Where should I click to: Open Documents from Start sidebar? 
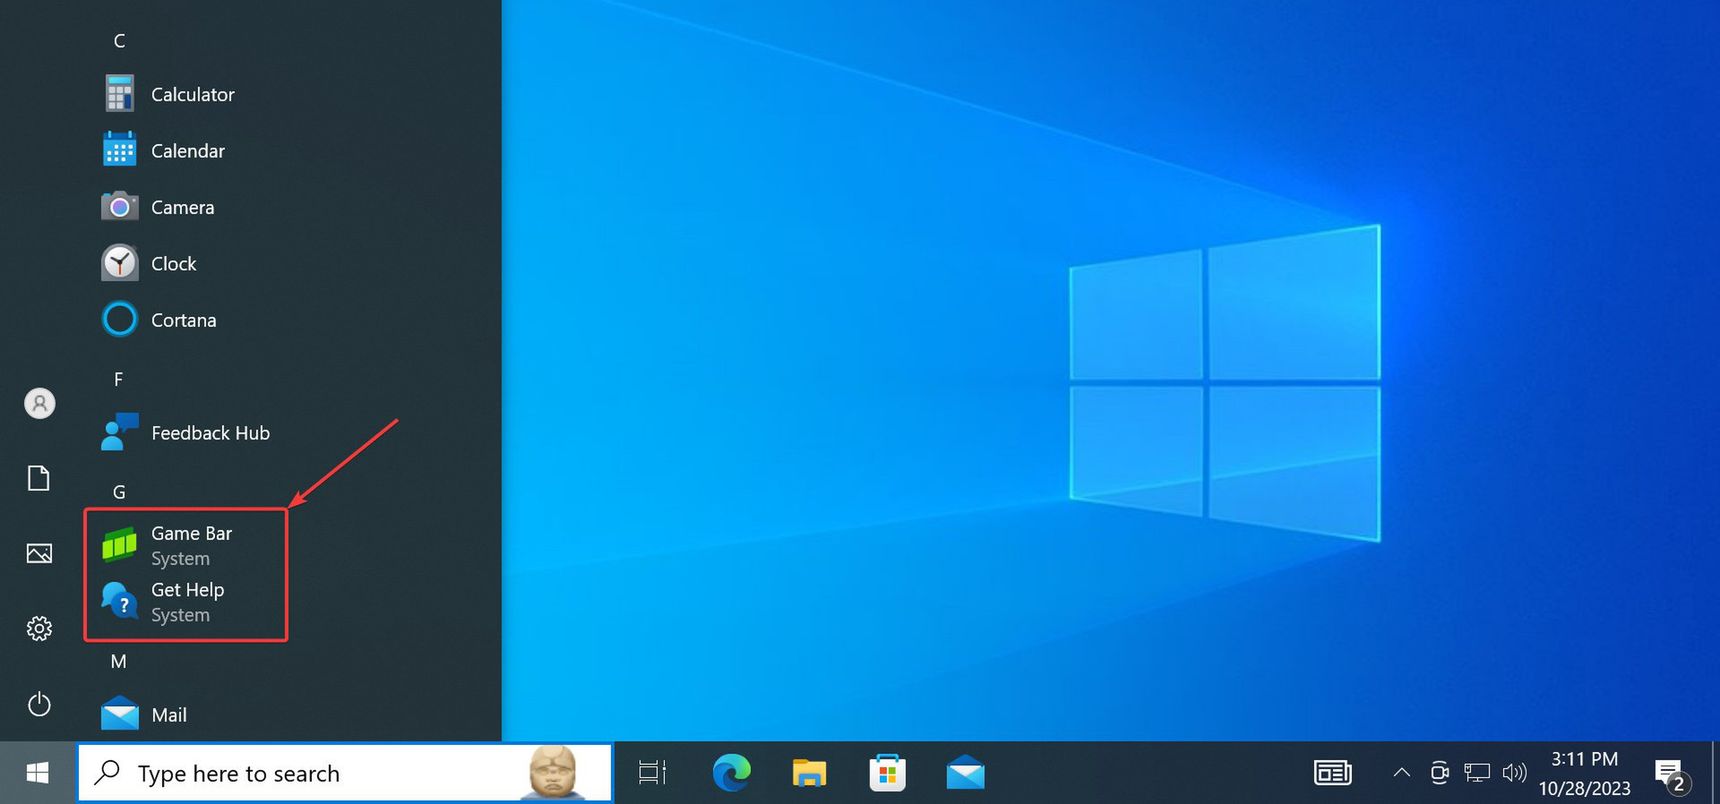tap(39, 478)
